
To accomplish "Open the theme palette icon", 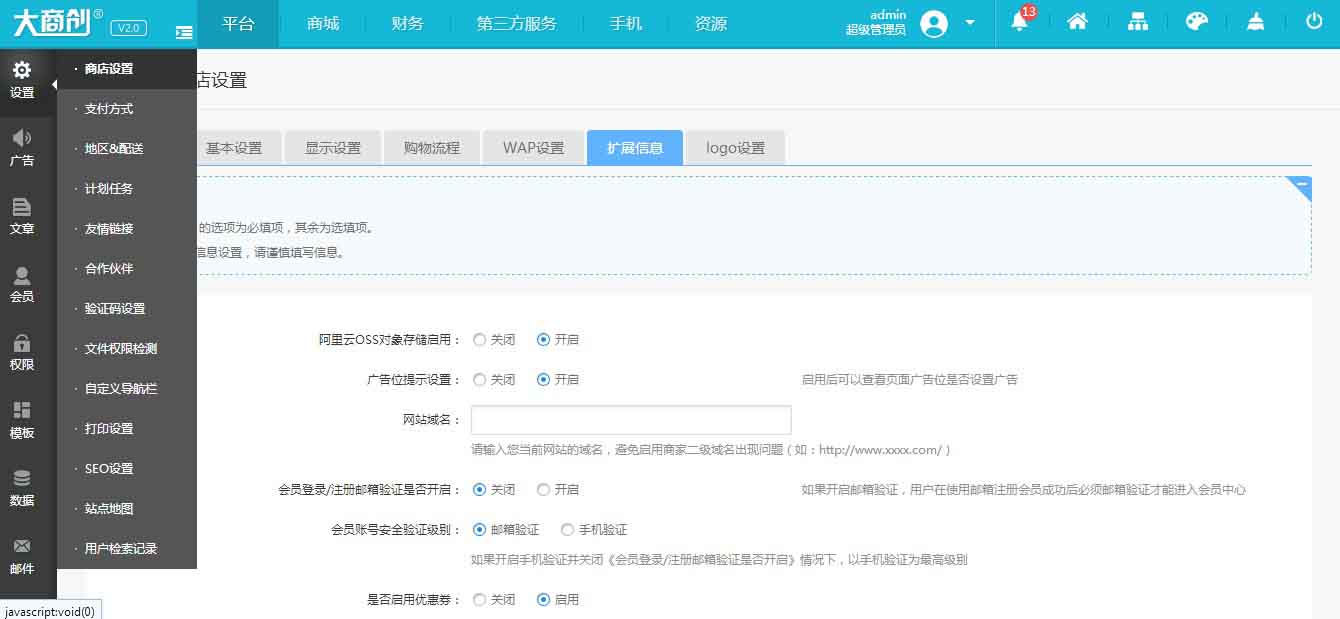I will pyautogui.click(x=1196, y=22).
